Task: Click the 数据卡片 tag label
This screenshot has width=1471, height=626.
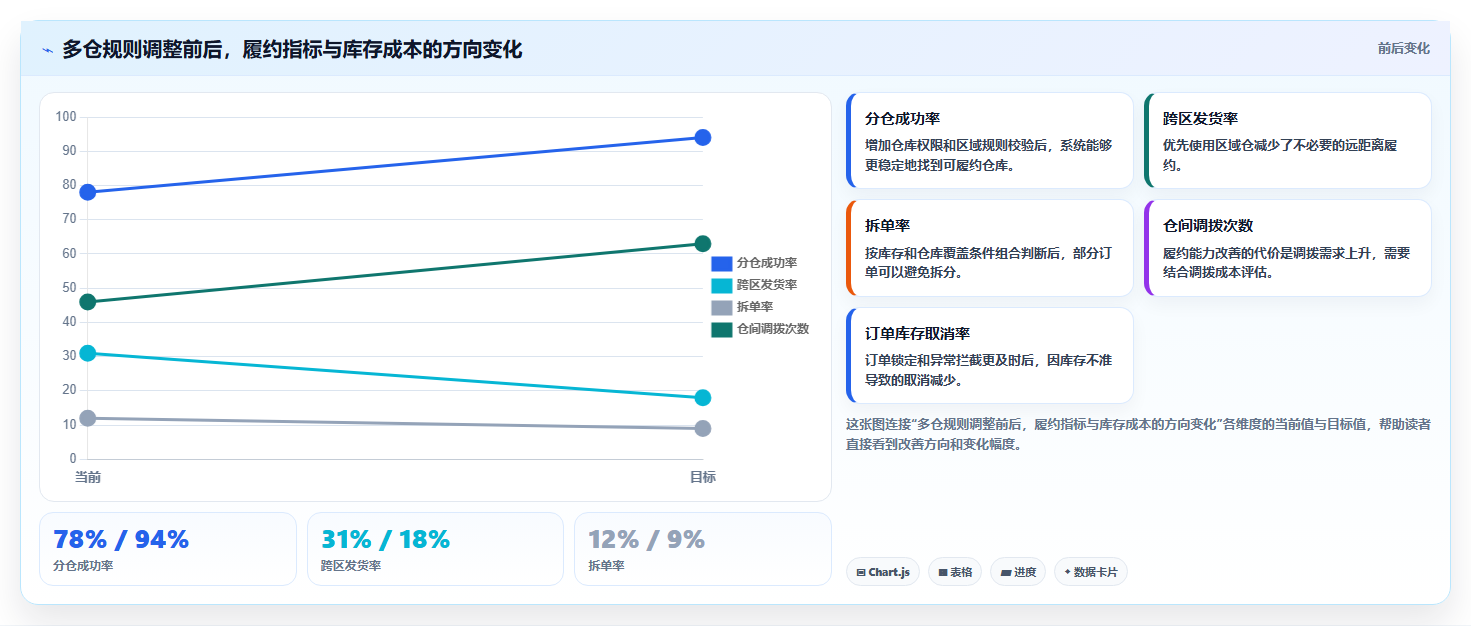Action: point(1096,573)
